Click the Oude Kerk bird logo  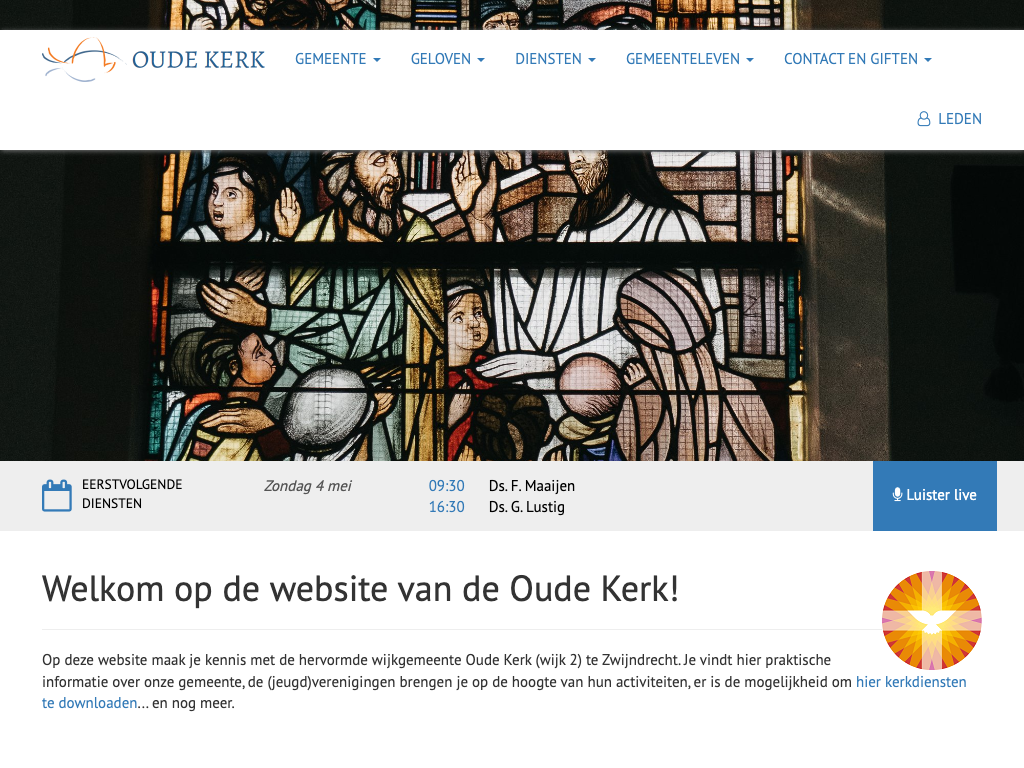tap(82, 59)
